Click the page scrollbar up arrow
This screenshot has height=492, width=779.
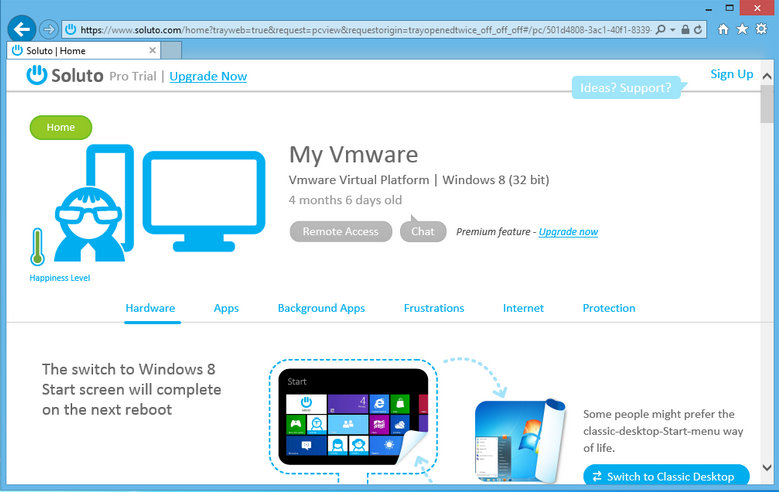pyautogui.click(x=767, y=76)
